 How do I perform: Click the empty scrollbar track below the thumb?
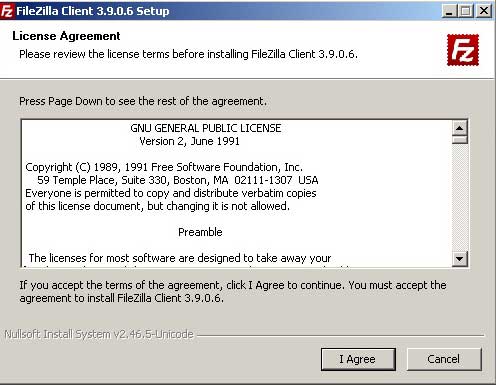[460, 197]
